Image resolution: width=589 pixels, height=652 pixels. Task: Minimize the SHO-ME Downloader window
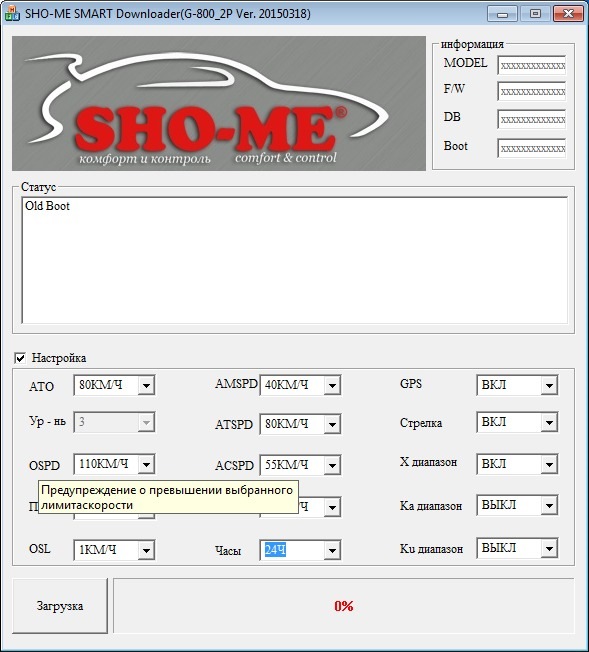tap(502, 14)
